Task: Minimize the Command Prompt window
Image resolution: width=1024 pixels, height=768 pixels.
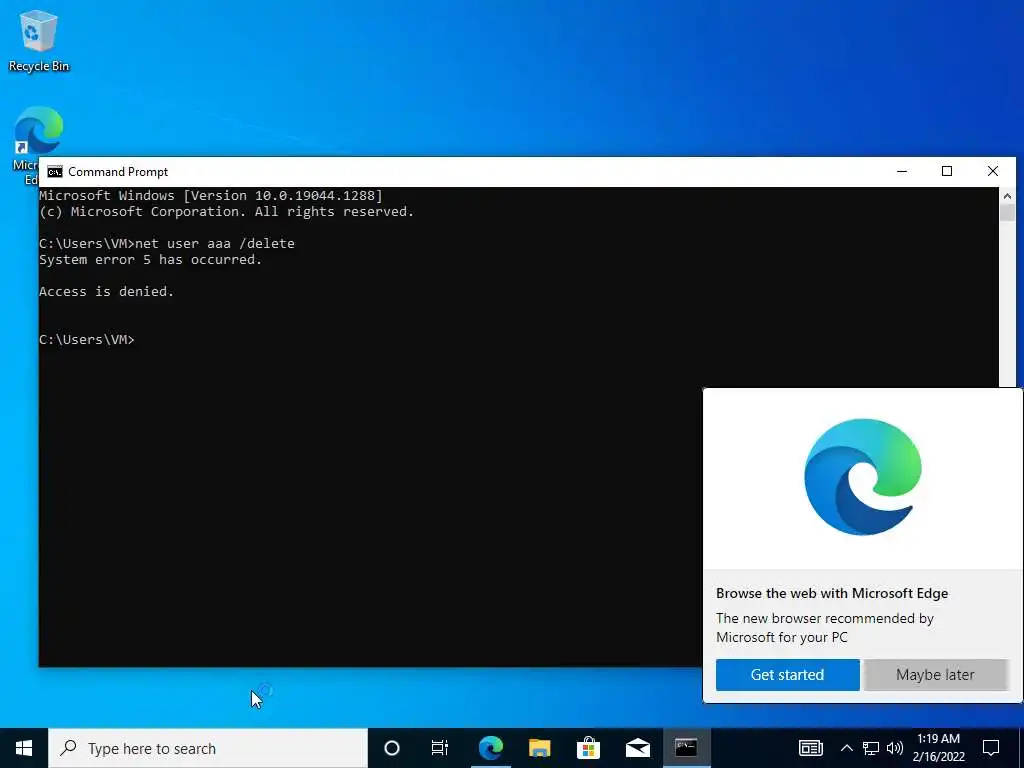Action: coord(902,171)
